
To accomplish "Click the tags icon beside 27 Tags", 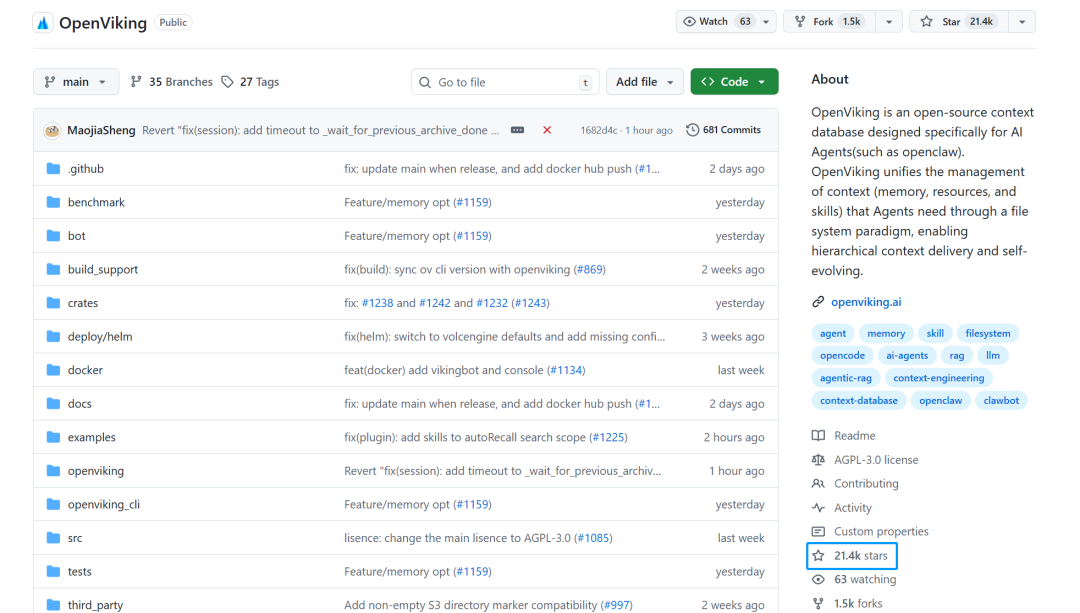I will (x=228, y=82).
